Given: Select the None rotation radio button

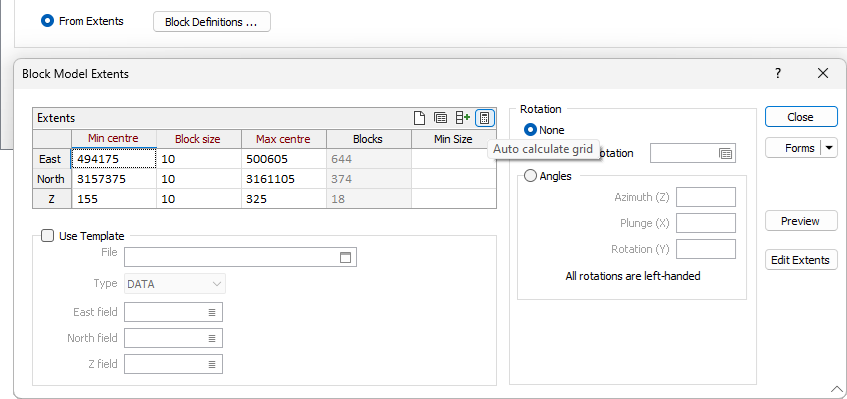Looking at the screenshot, I should click(530, 130).
